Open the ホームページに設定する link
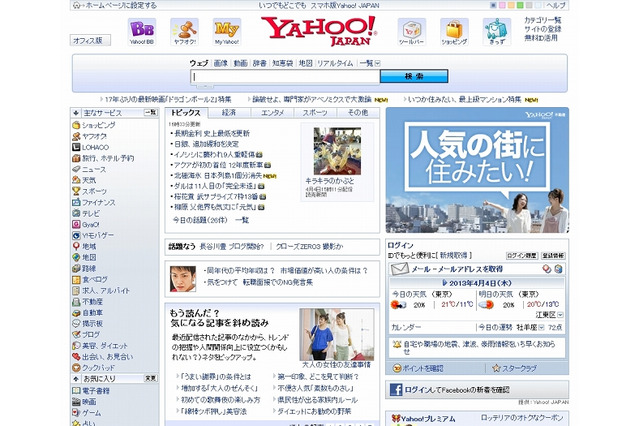Image resolution: width=640 pixels, height=426 pixels. tap(121, 5)
